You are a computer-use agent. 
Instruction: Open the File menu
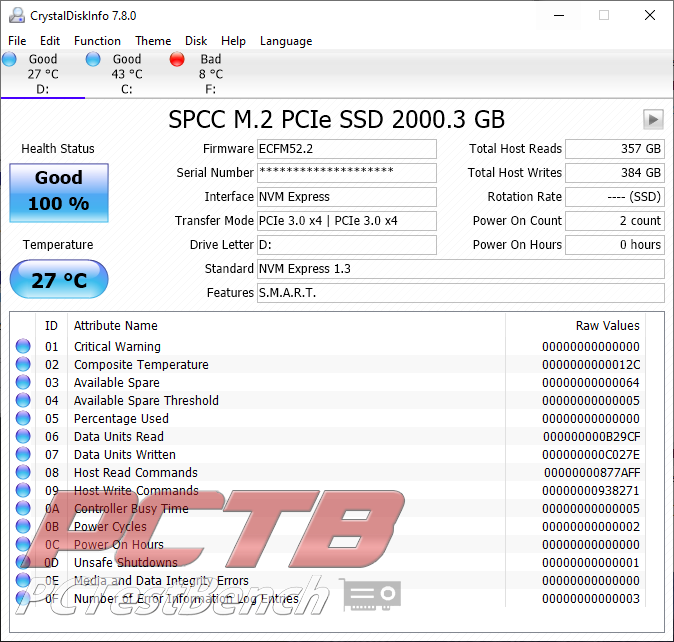[x=17, y=41]
